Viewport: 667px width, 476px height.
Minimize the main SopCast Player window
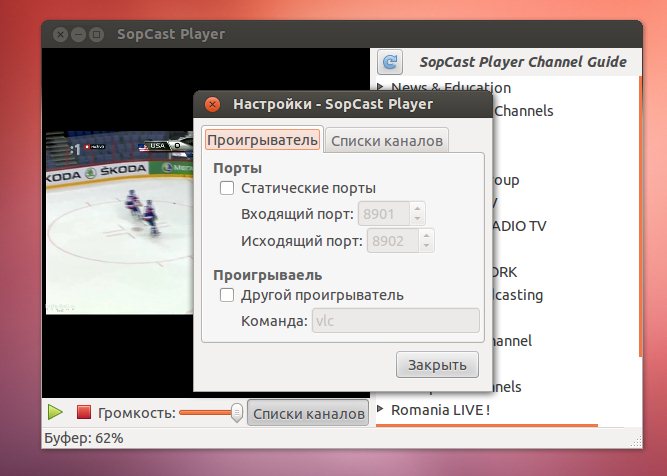78,35
